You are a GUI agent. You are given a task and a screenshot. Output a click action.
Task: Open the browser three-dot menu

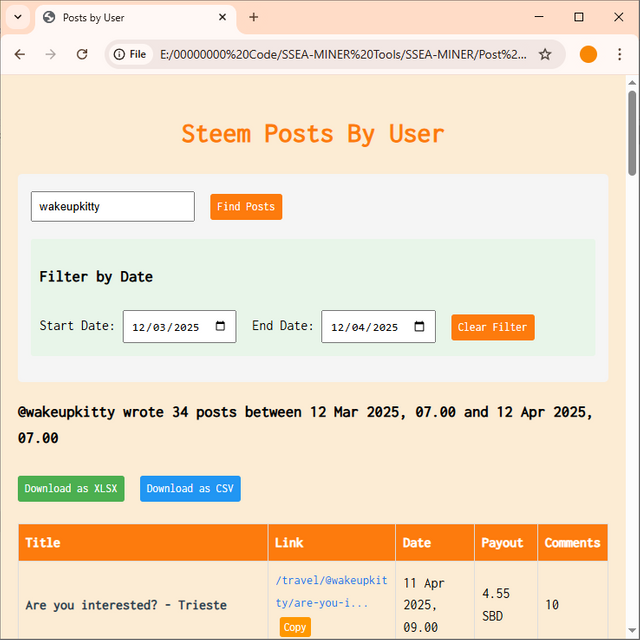(620, 54)
